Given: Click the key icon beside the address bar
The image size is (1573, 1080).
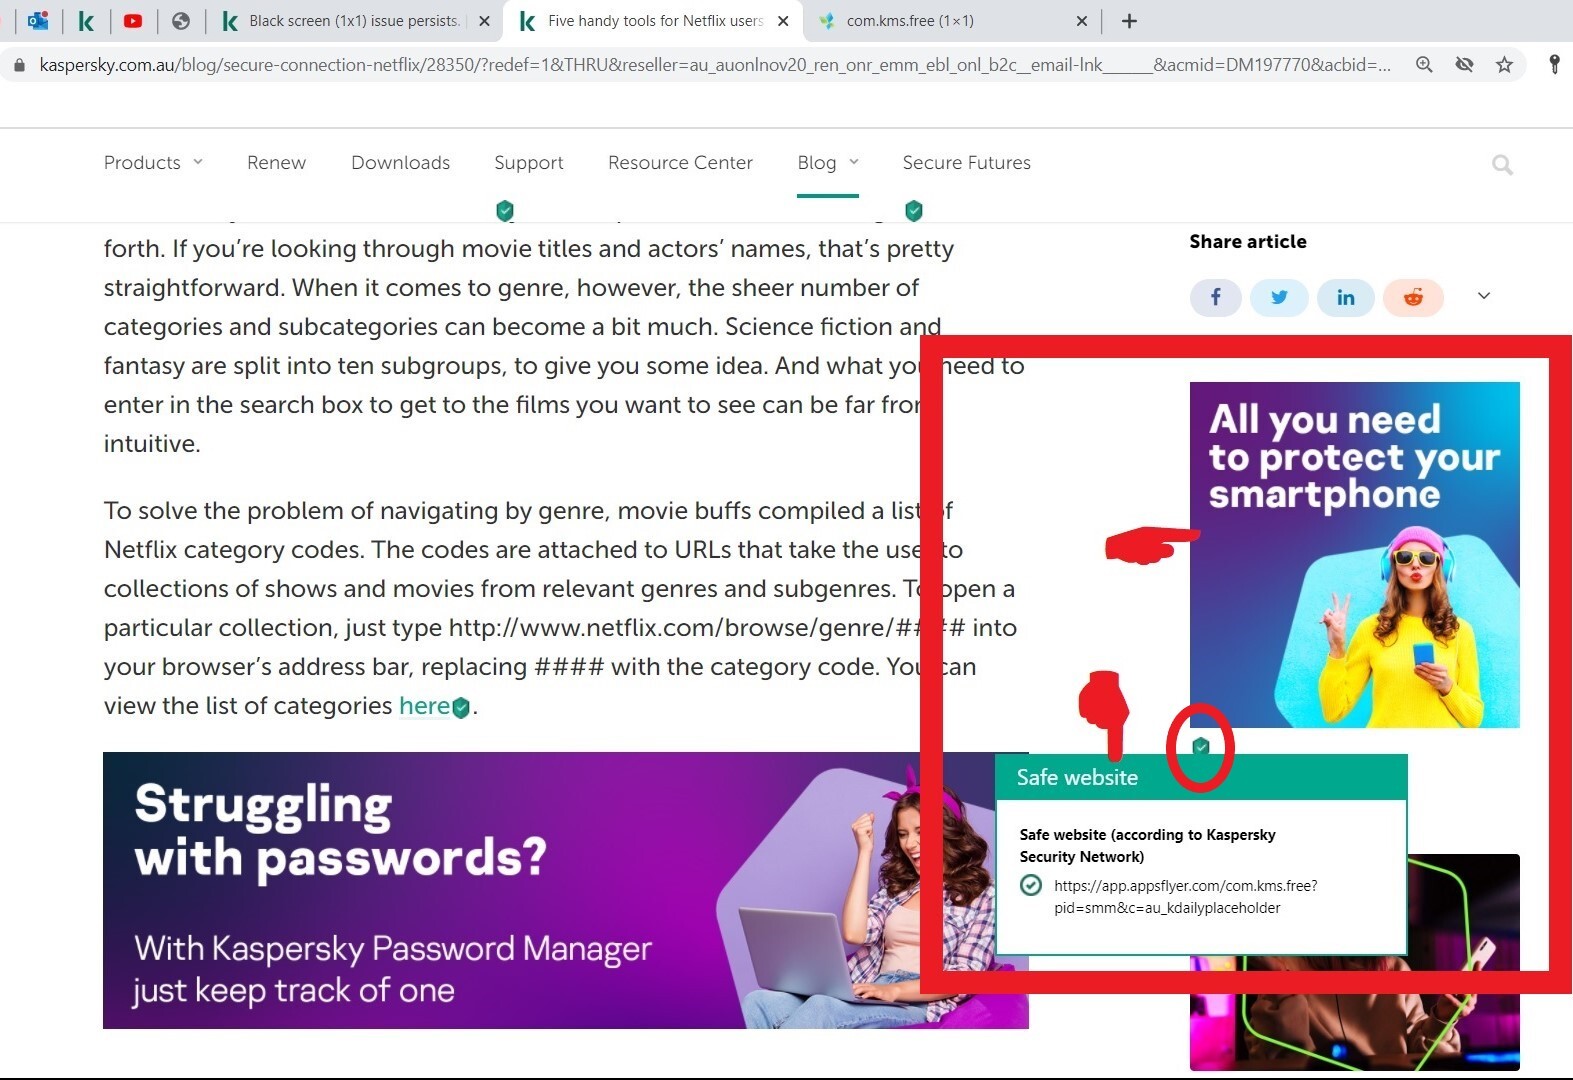Looking at the screenshot, I should (x=1554, y=65).
